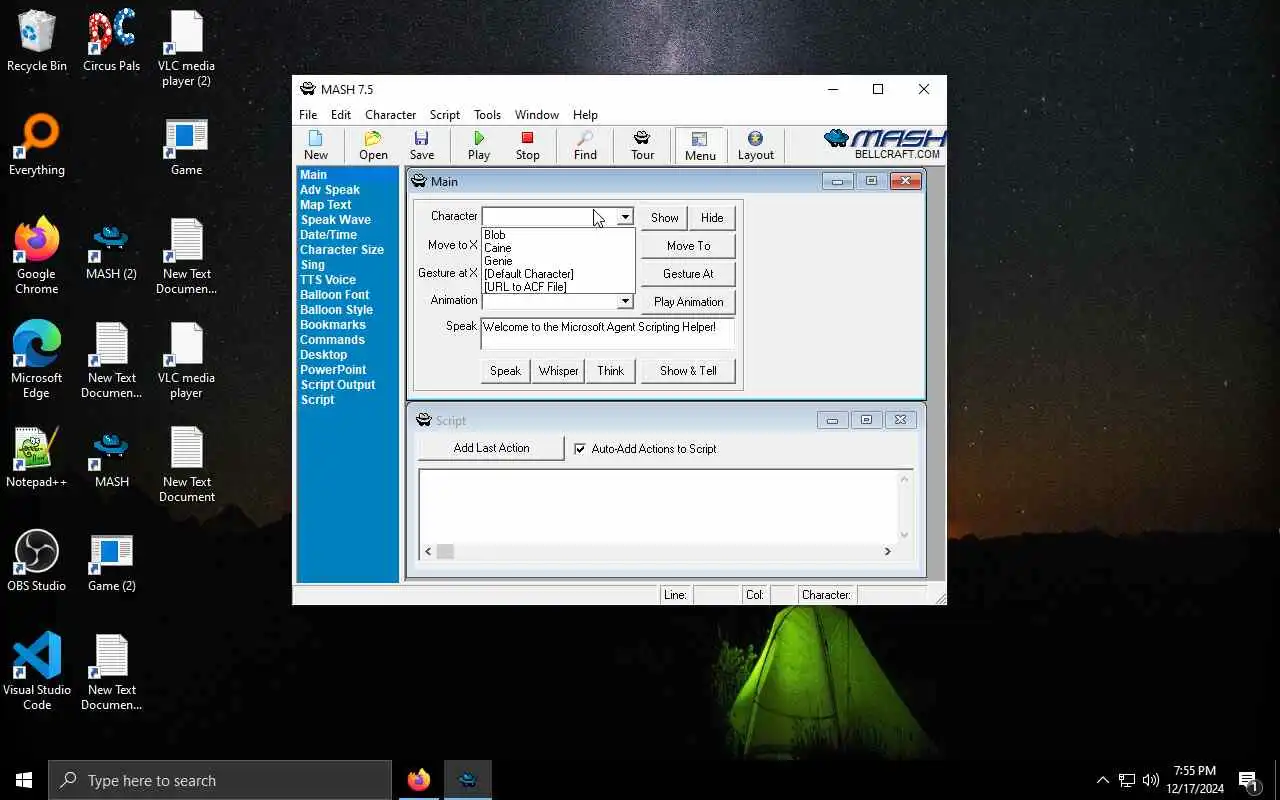
Task: Click the Hide character button
Action: point(712,218)
